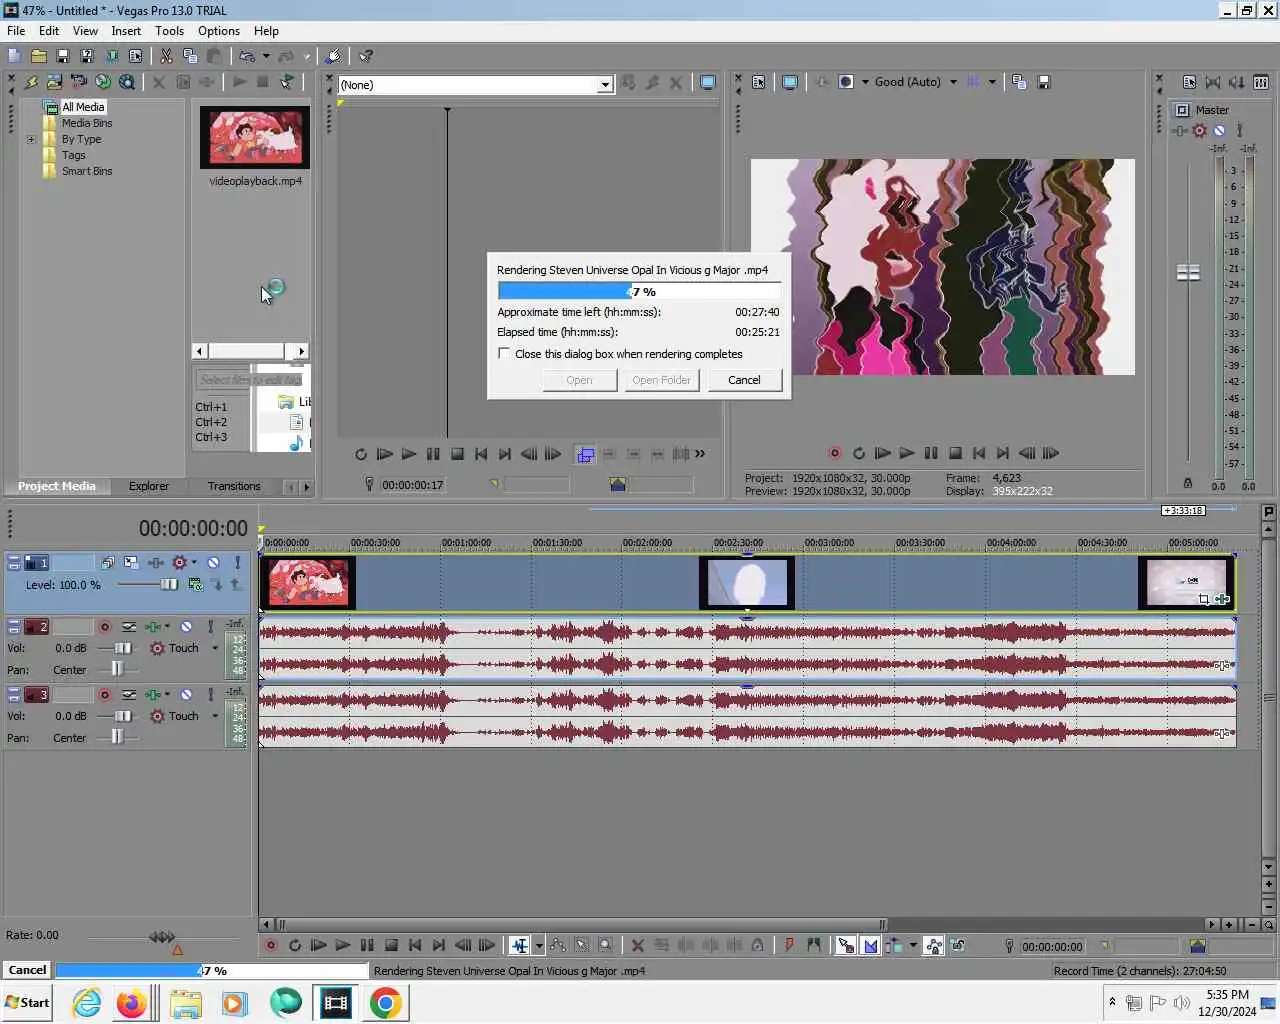1280x1024 pixels.
Task: Solo video track 1
Action: [x=237, y=563]
